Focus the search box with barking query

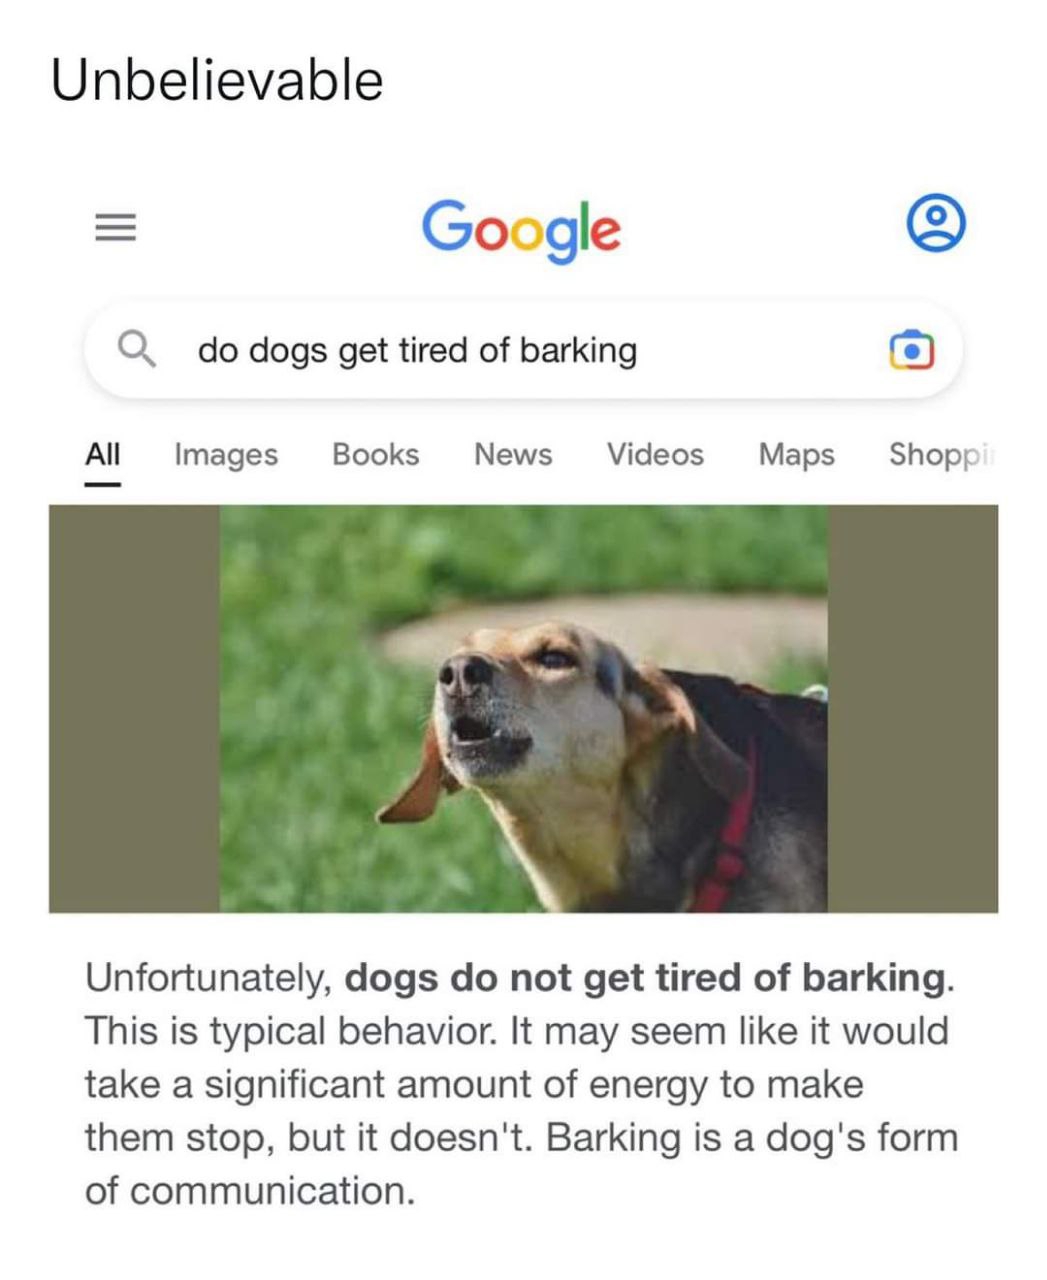point(523,351)
